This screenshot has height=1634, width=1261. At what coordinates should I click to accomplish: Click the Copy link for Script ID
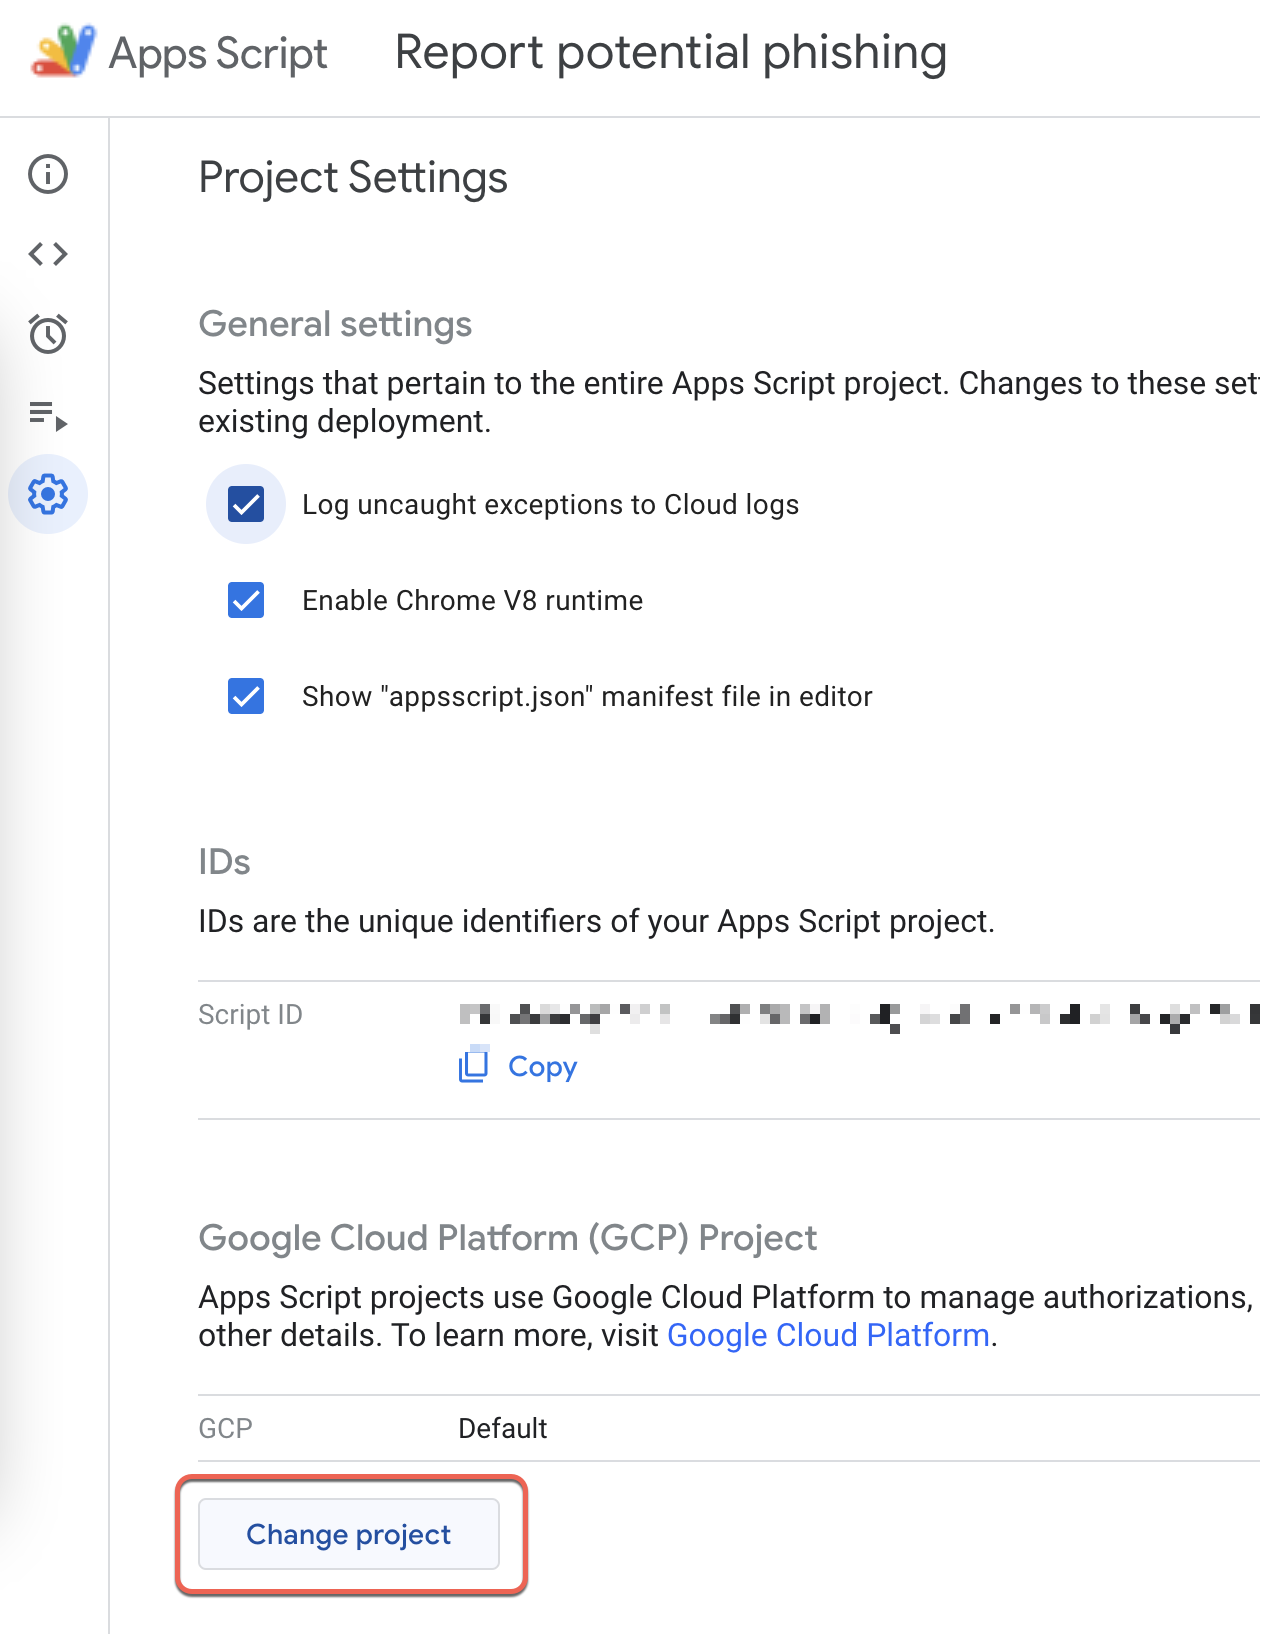[x=542, y=1067]
